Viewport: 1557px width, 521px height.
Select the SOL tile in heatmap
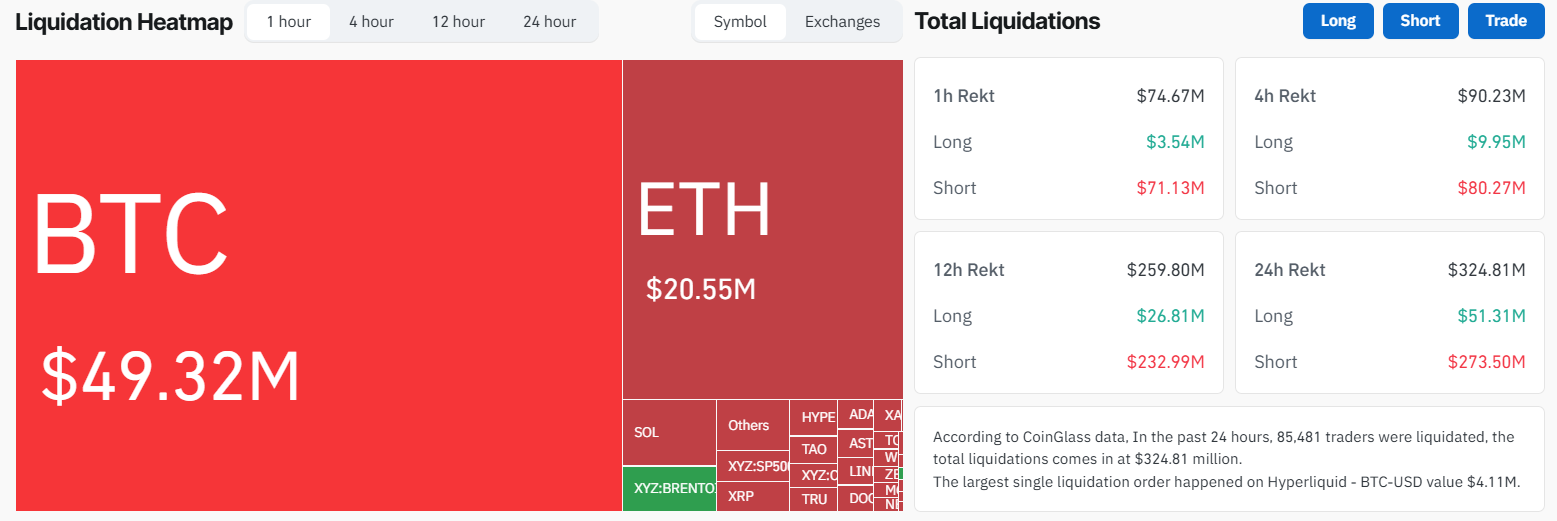668,432
